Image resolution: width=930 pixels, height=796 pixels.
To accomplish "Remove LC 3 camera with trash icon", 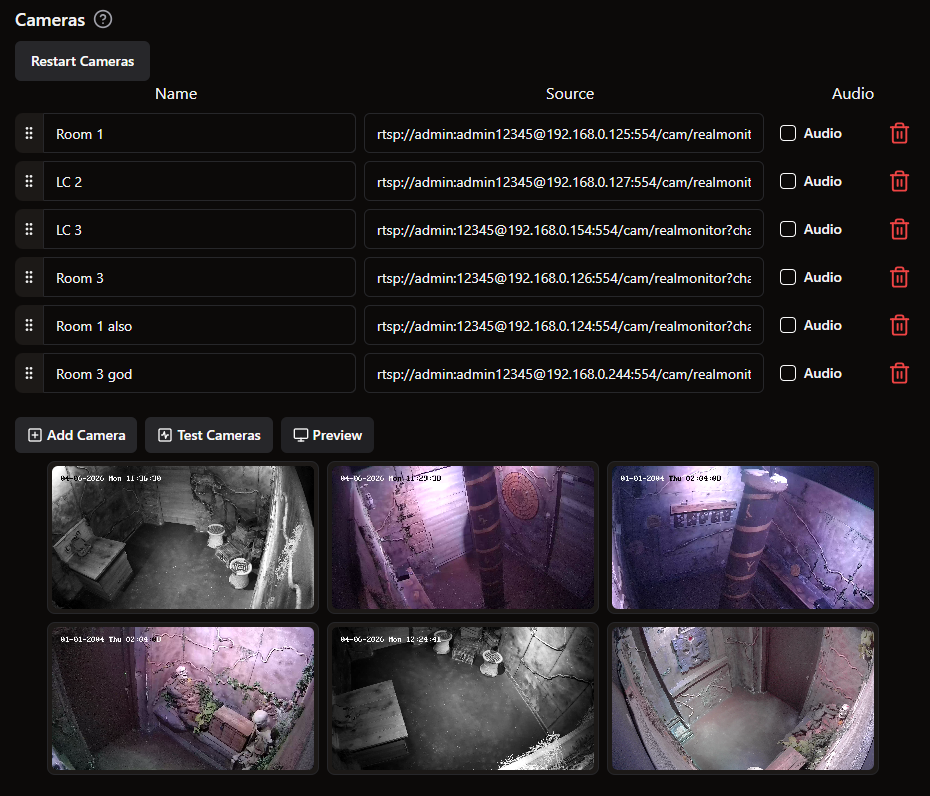I will tap(899, 229).
